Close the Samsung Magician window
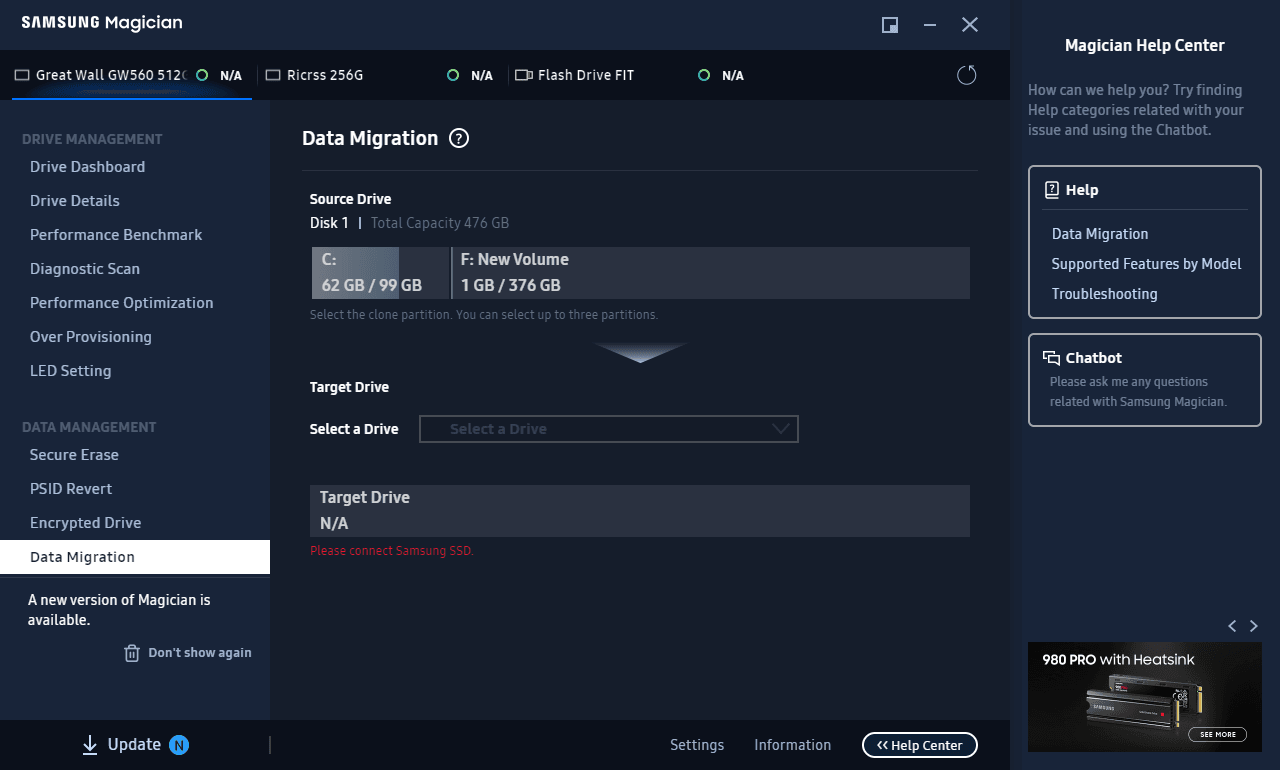 coord(970,25)
